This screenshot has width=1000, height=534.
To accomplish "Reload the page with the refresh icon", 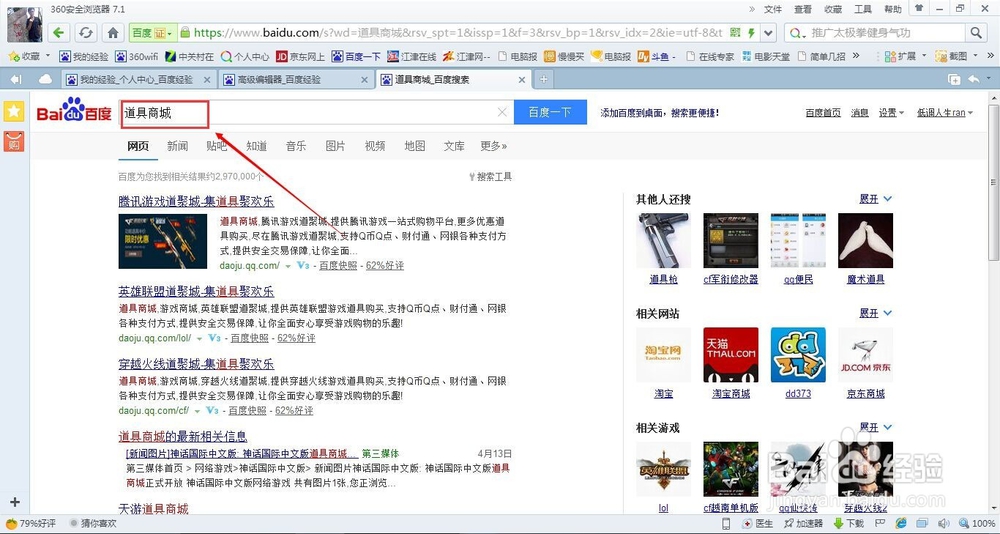I will coord(85,33).
